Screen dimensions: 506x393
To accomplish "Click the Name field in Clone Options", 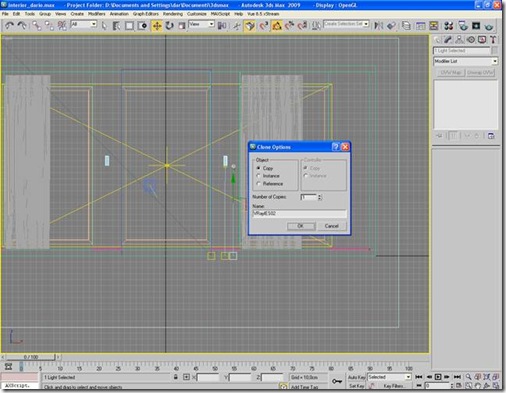I will coord(299,213).
